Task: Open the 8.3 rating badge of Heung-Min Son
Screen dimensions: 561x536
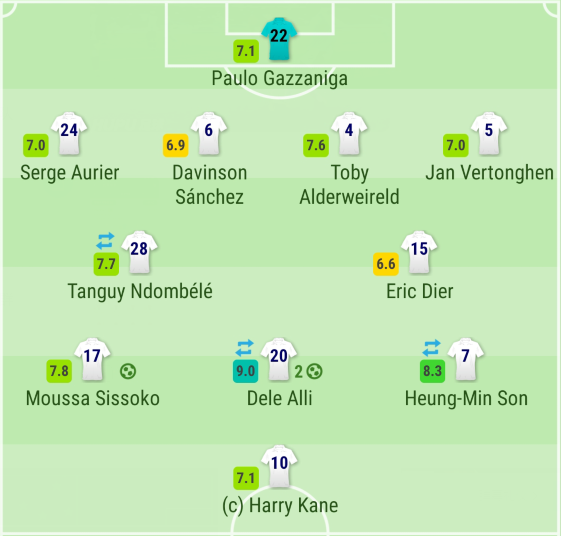Action: pos(432,371)
